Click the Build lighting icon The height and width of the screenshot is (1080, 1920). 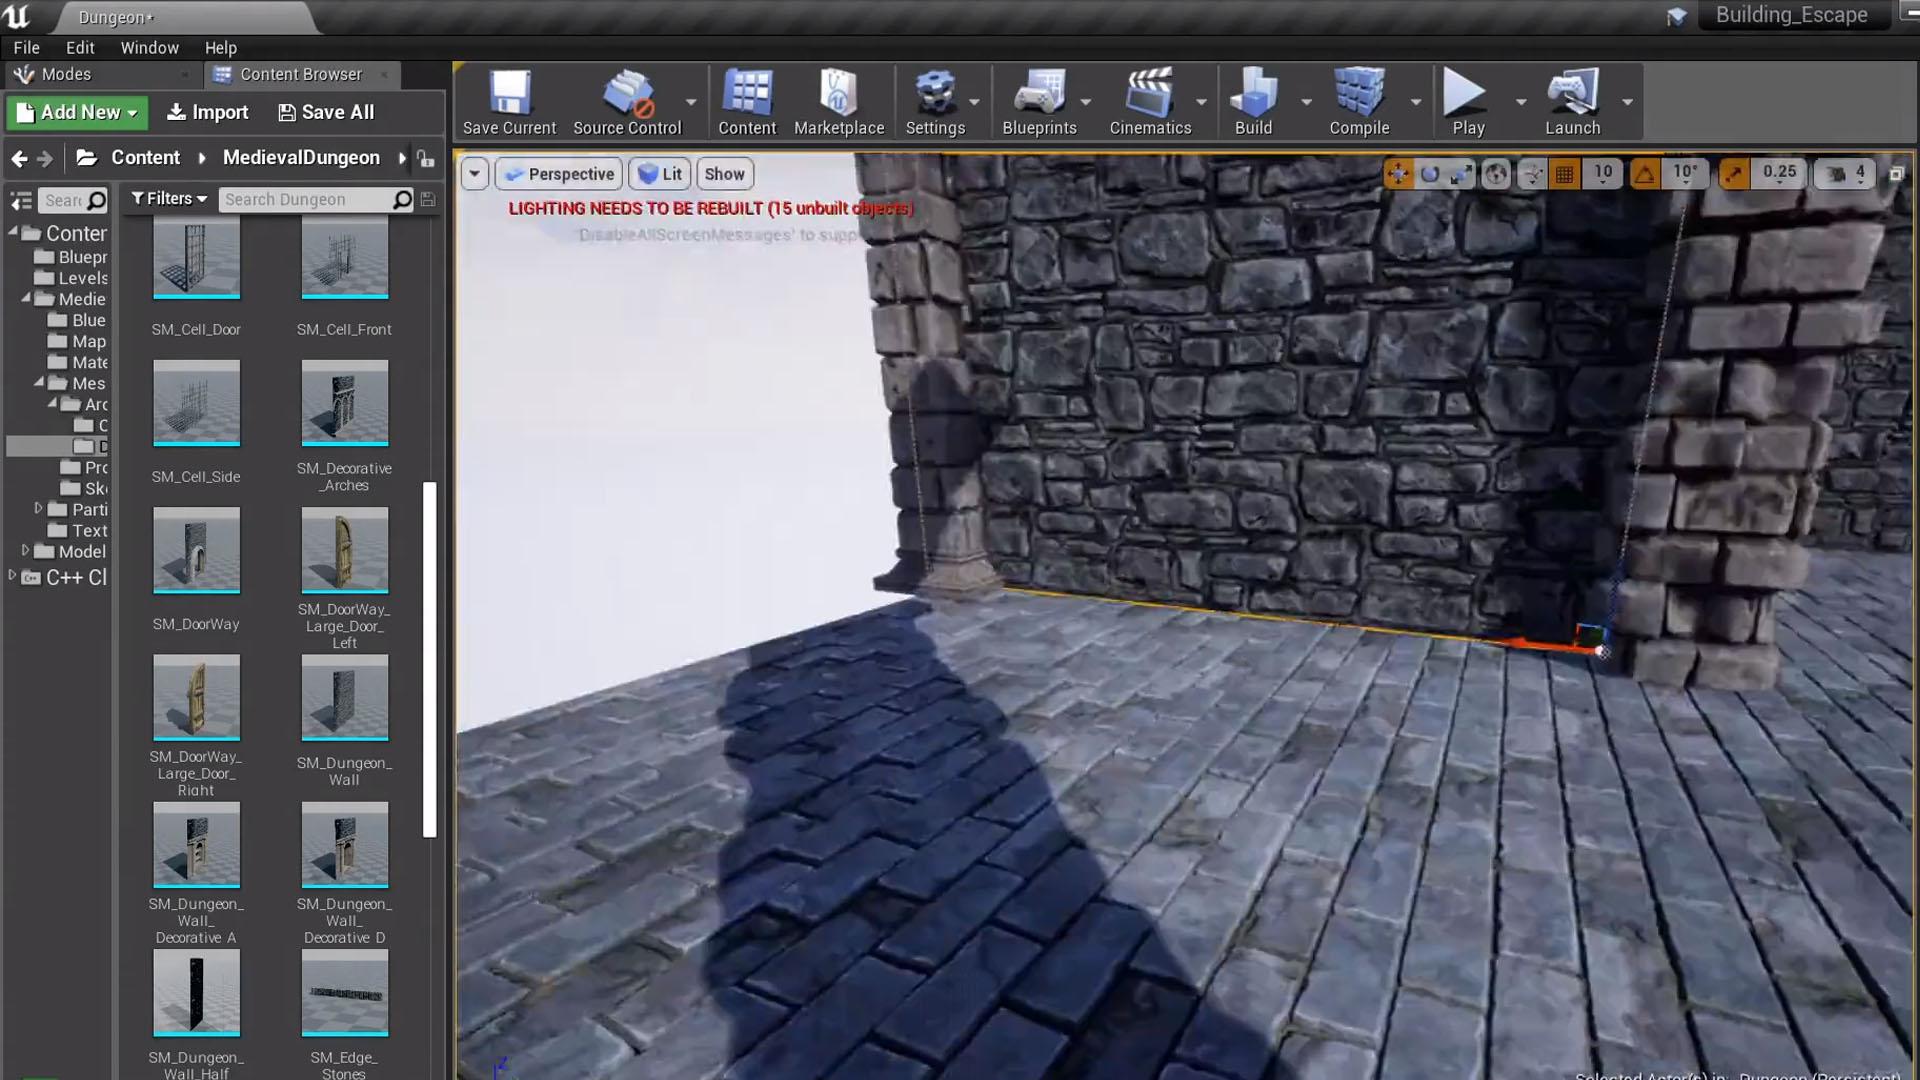pos(1253,102)
